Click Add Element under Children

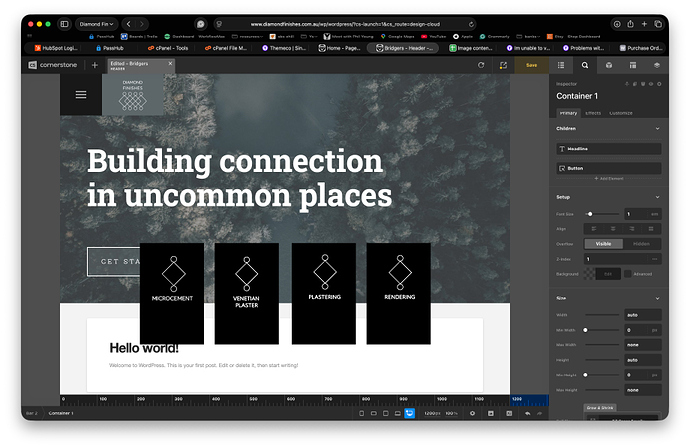pyautogui.click(x=609, y=178)
